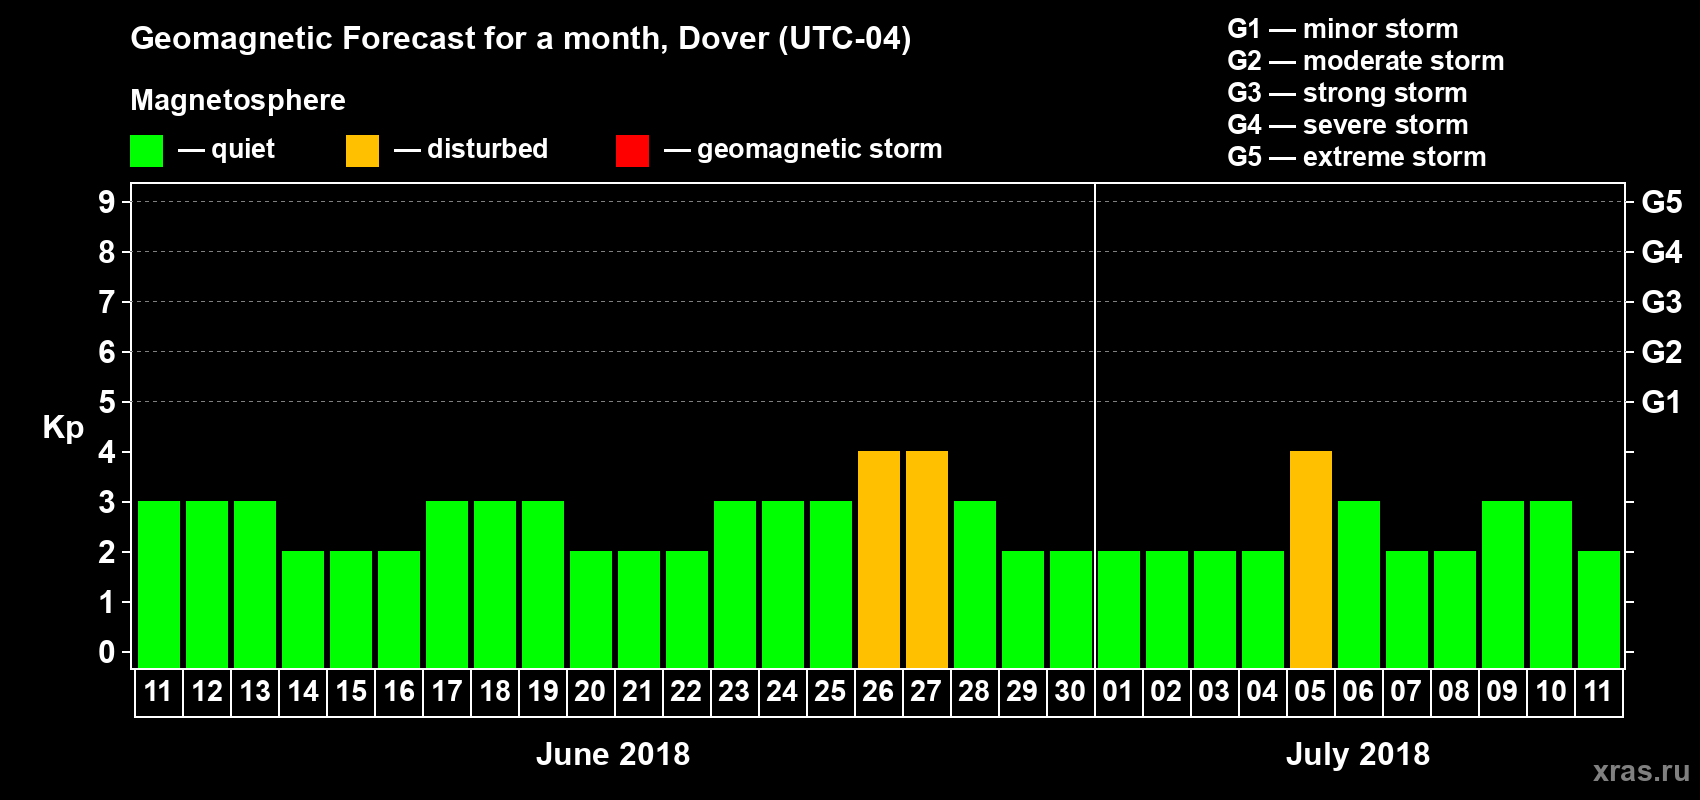Click date label '10' on the x-axis

1551,692
